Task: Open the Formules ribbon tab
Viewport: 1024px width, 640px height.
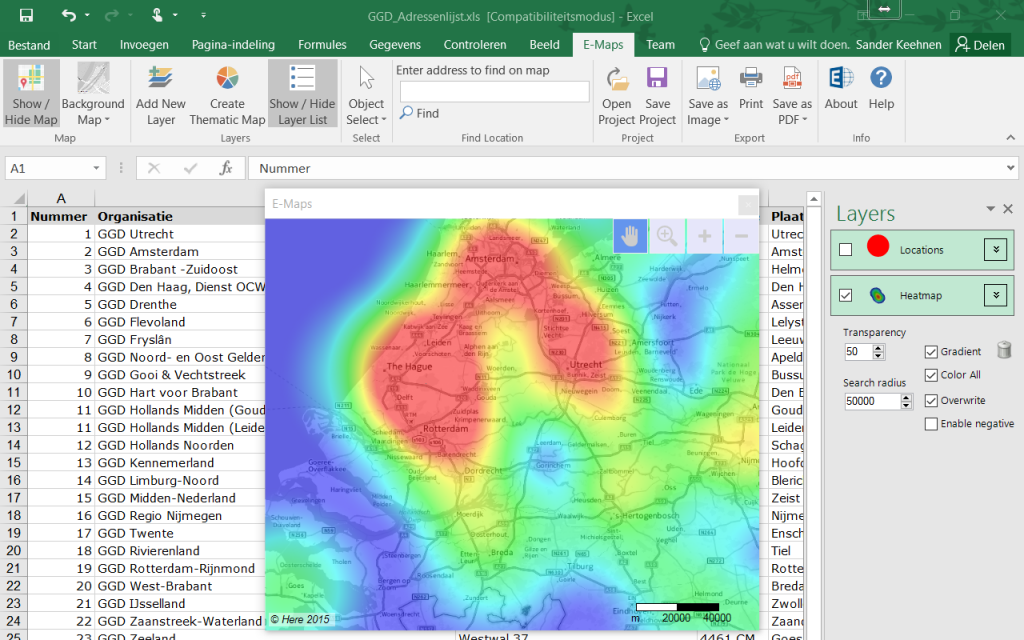Action: coord(321,44)
